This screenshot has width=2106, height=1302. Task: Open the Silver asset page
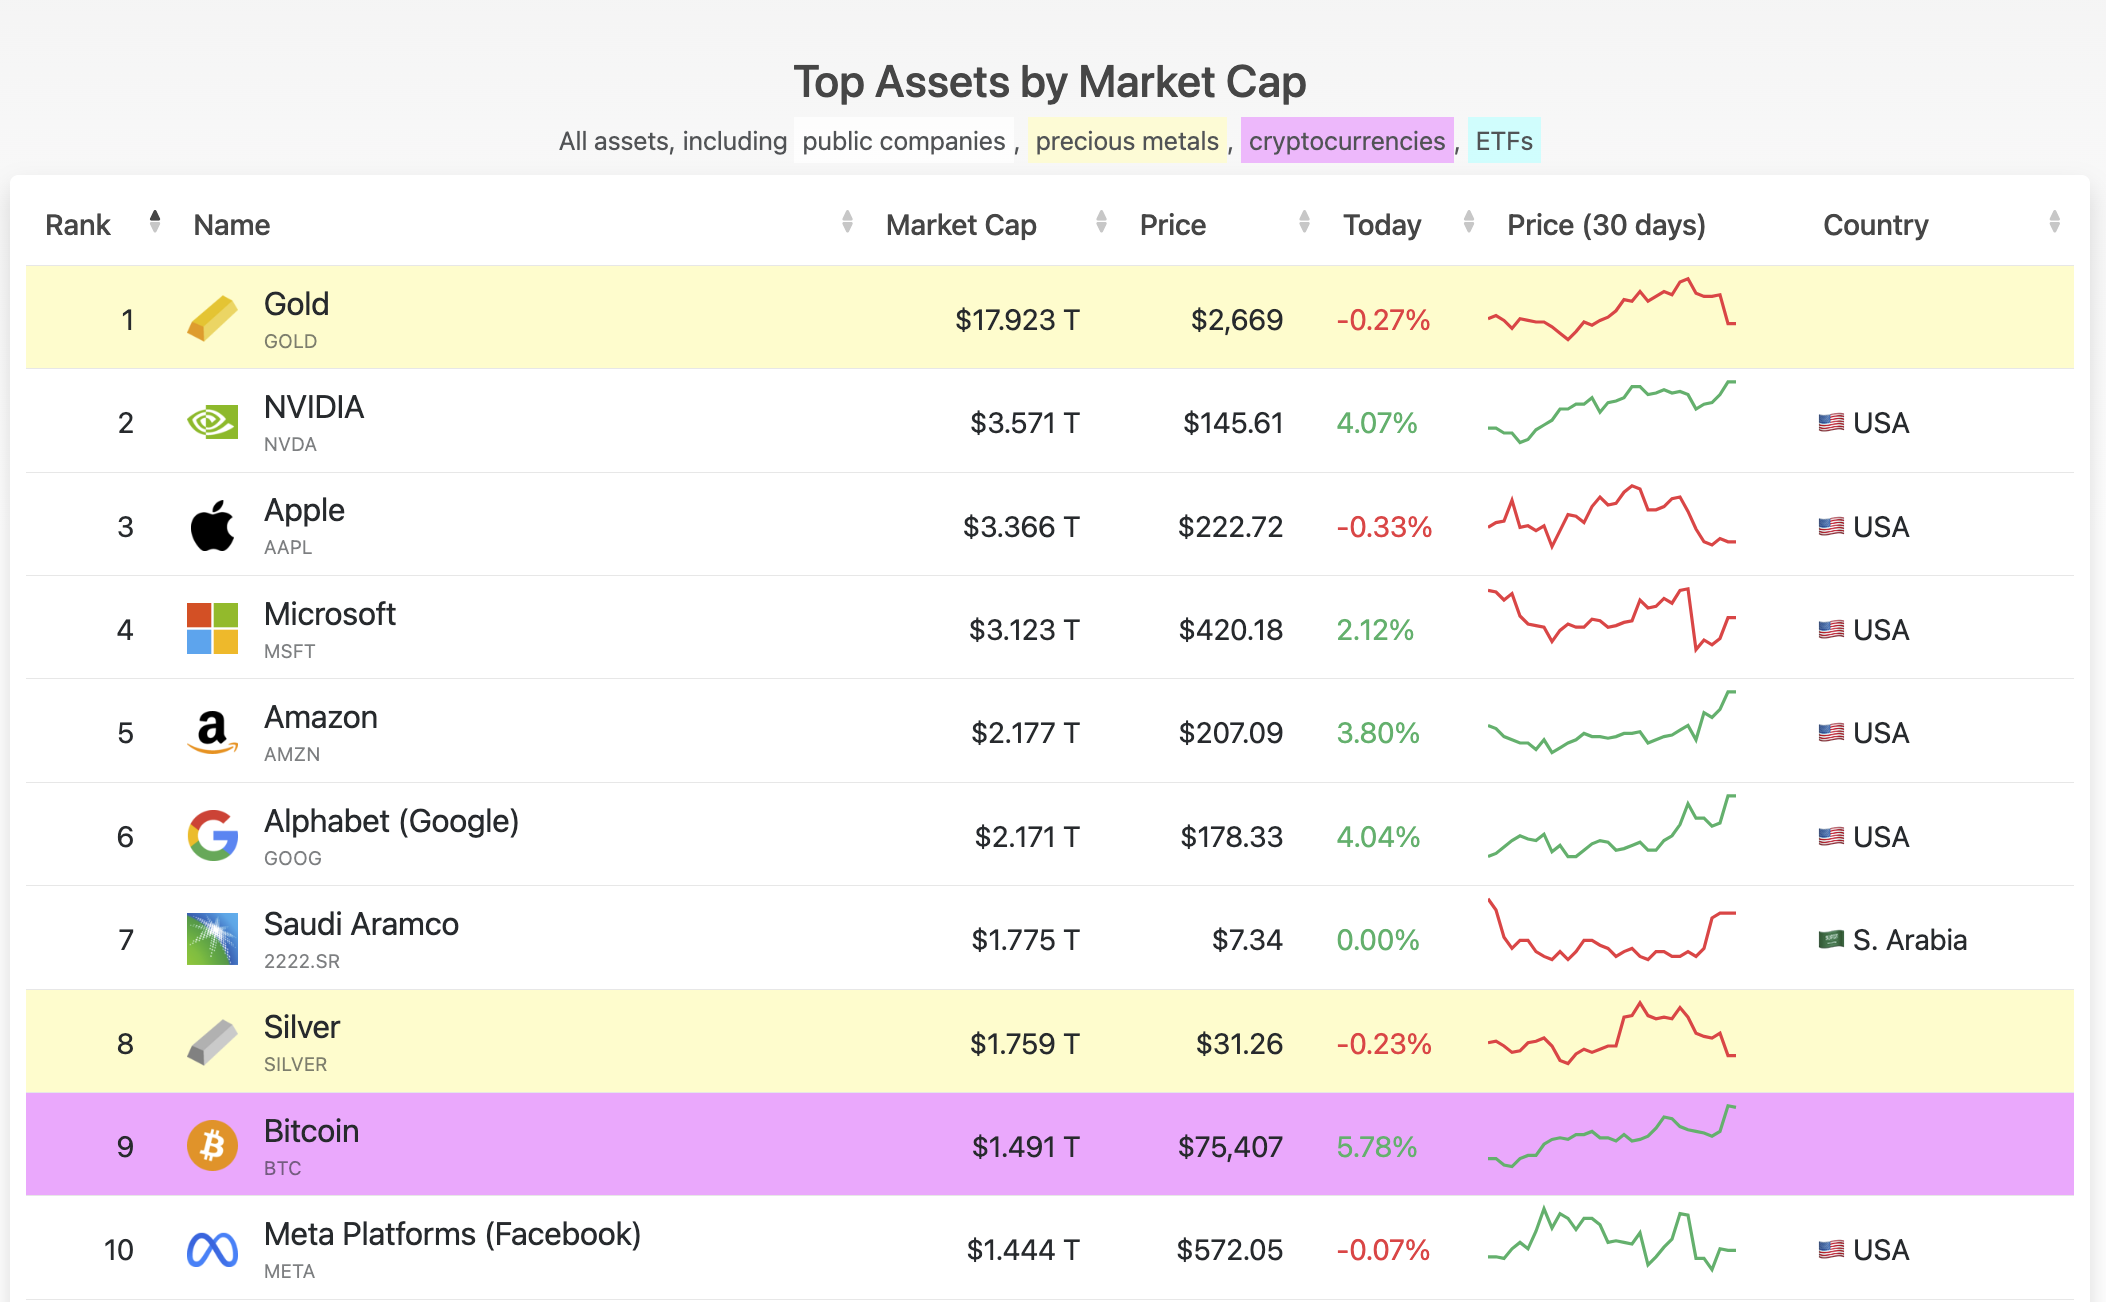click(x=302, y=1027)
